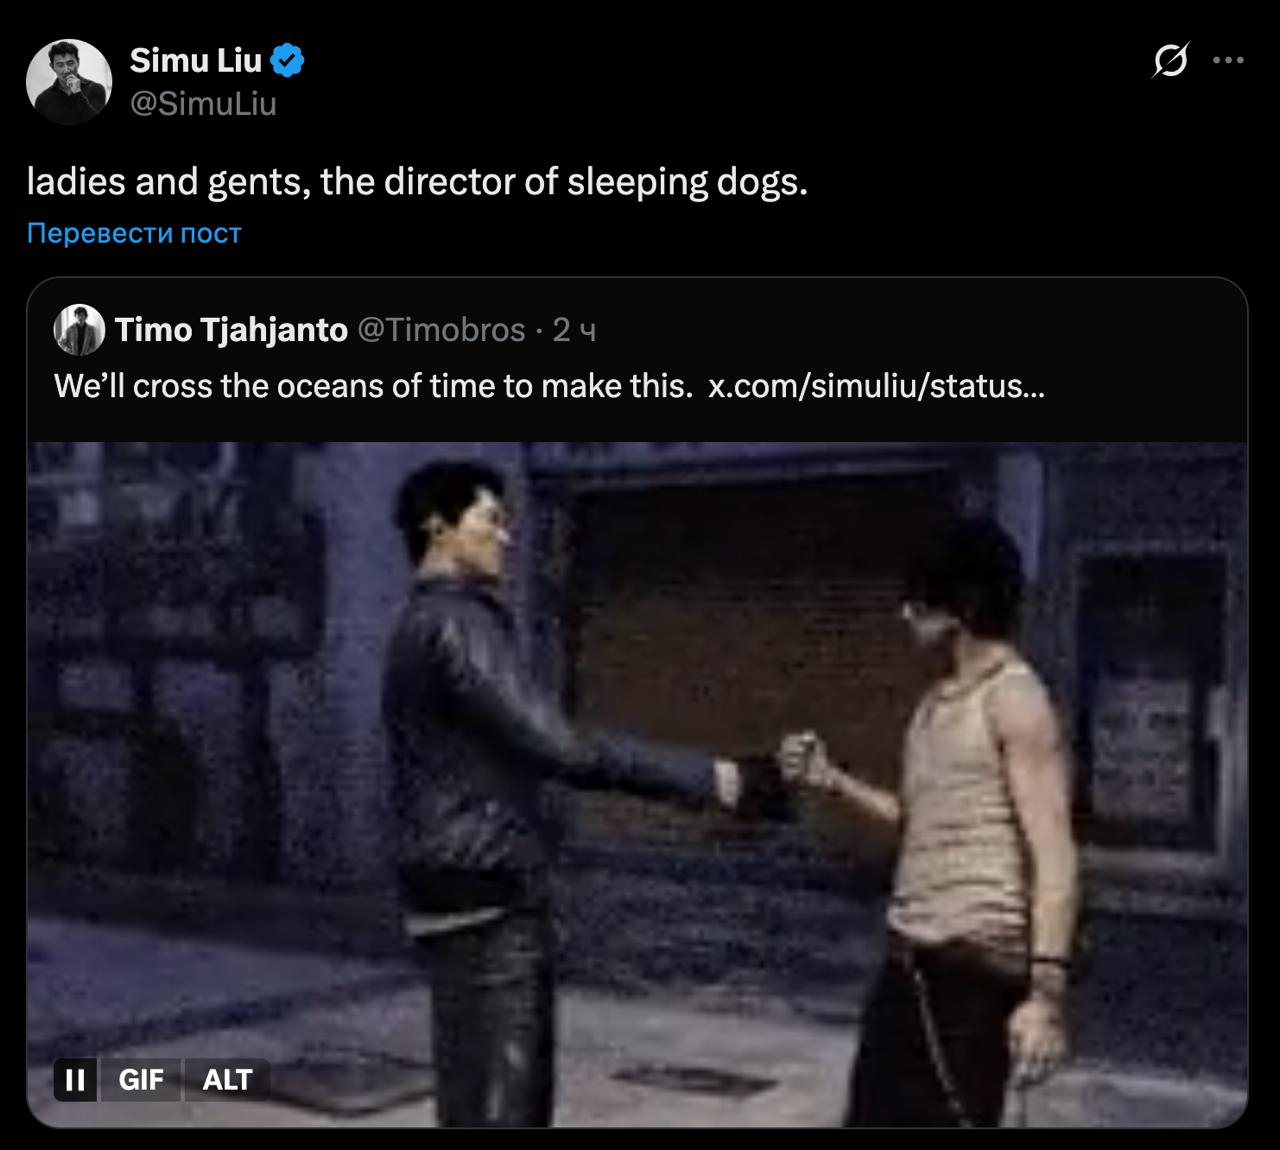Click the blue verified badge next to Simu Liu
The image size is (1280, 1150).
pyautogui.click(x=288, y=61)
